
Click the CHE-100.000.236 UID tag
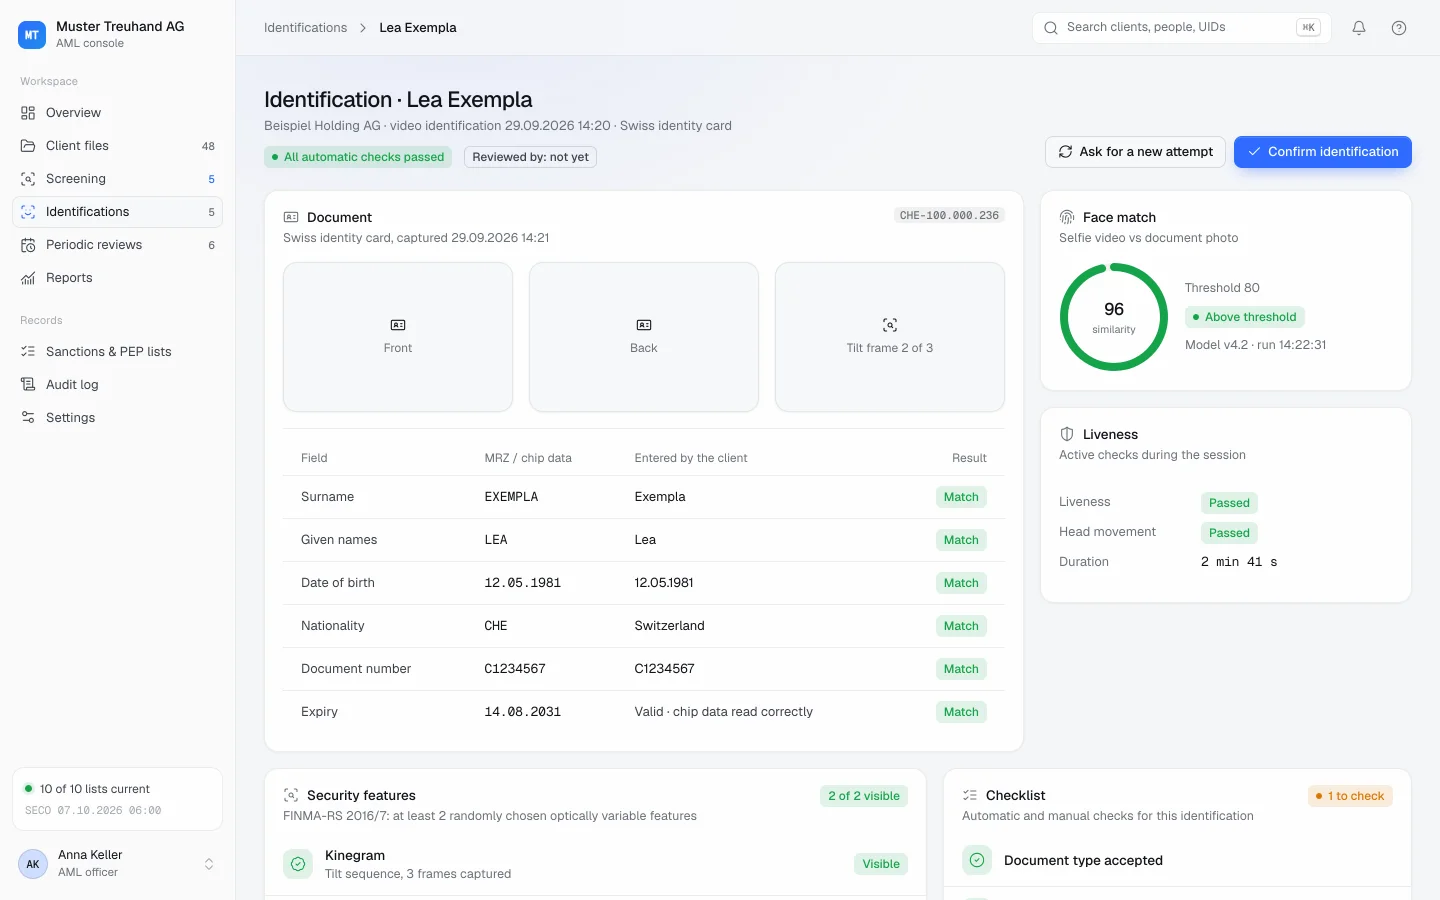(949, 216)
